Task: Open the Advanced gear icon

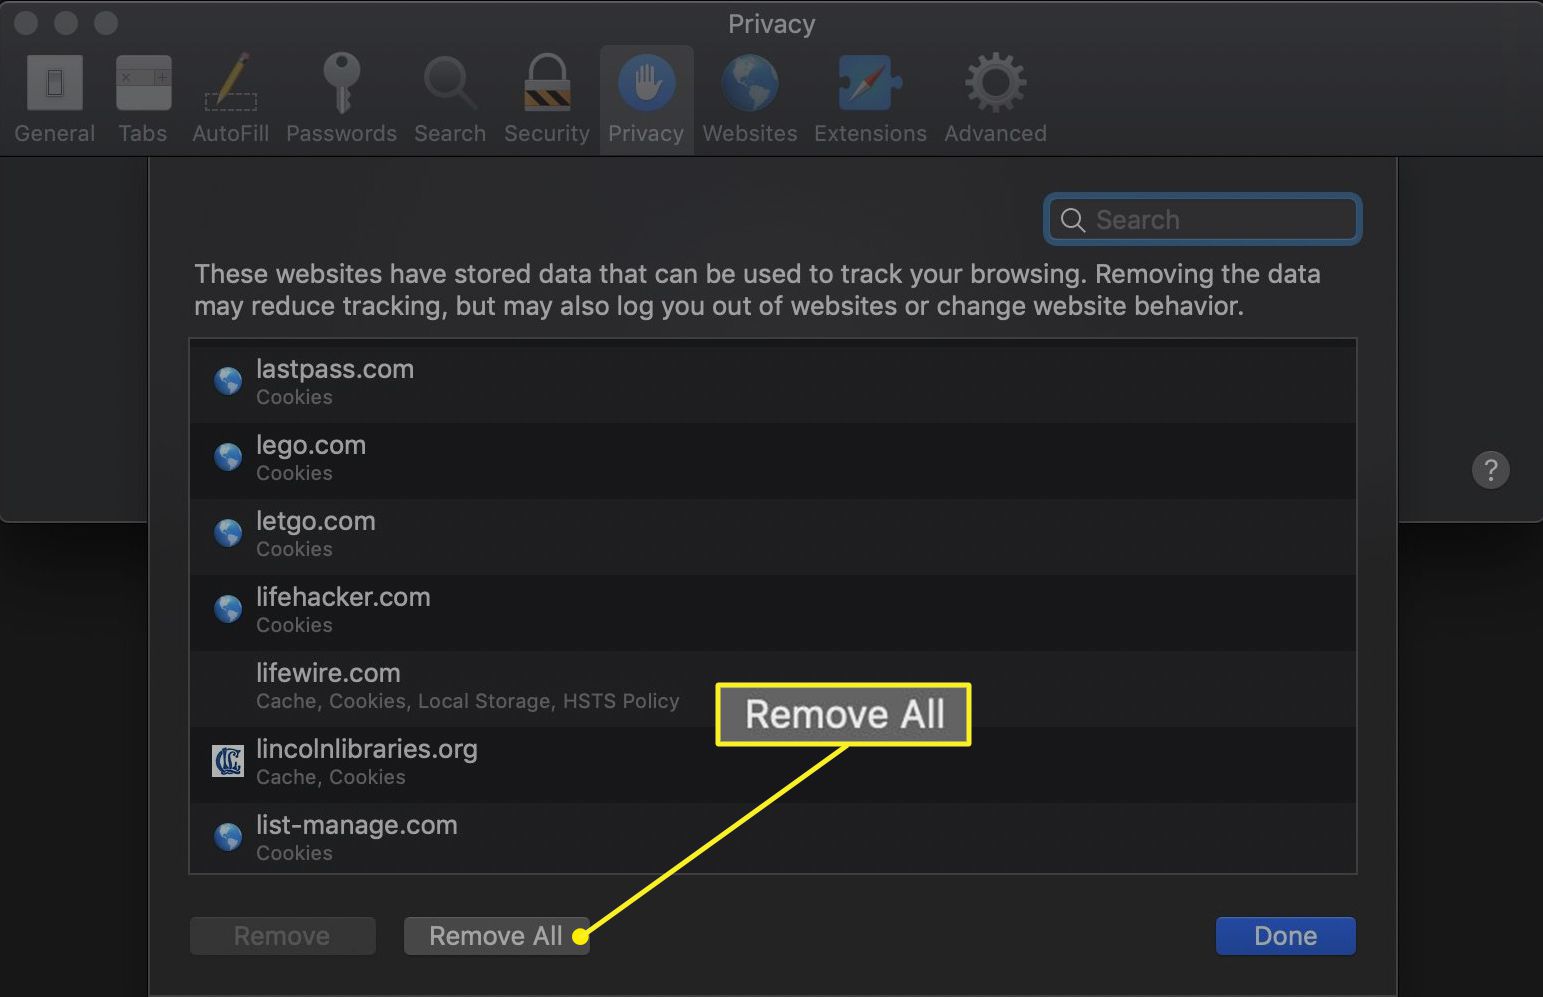Action: pyautogui.click(x=995, y=82)
